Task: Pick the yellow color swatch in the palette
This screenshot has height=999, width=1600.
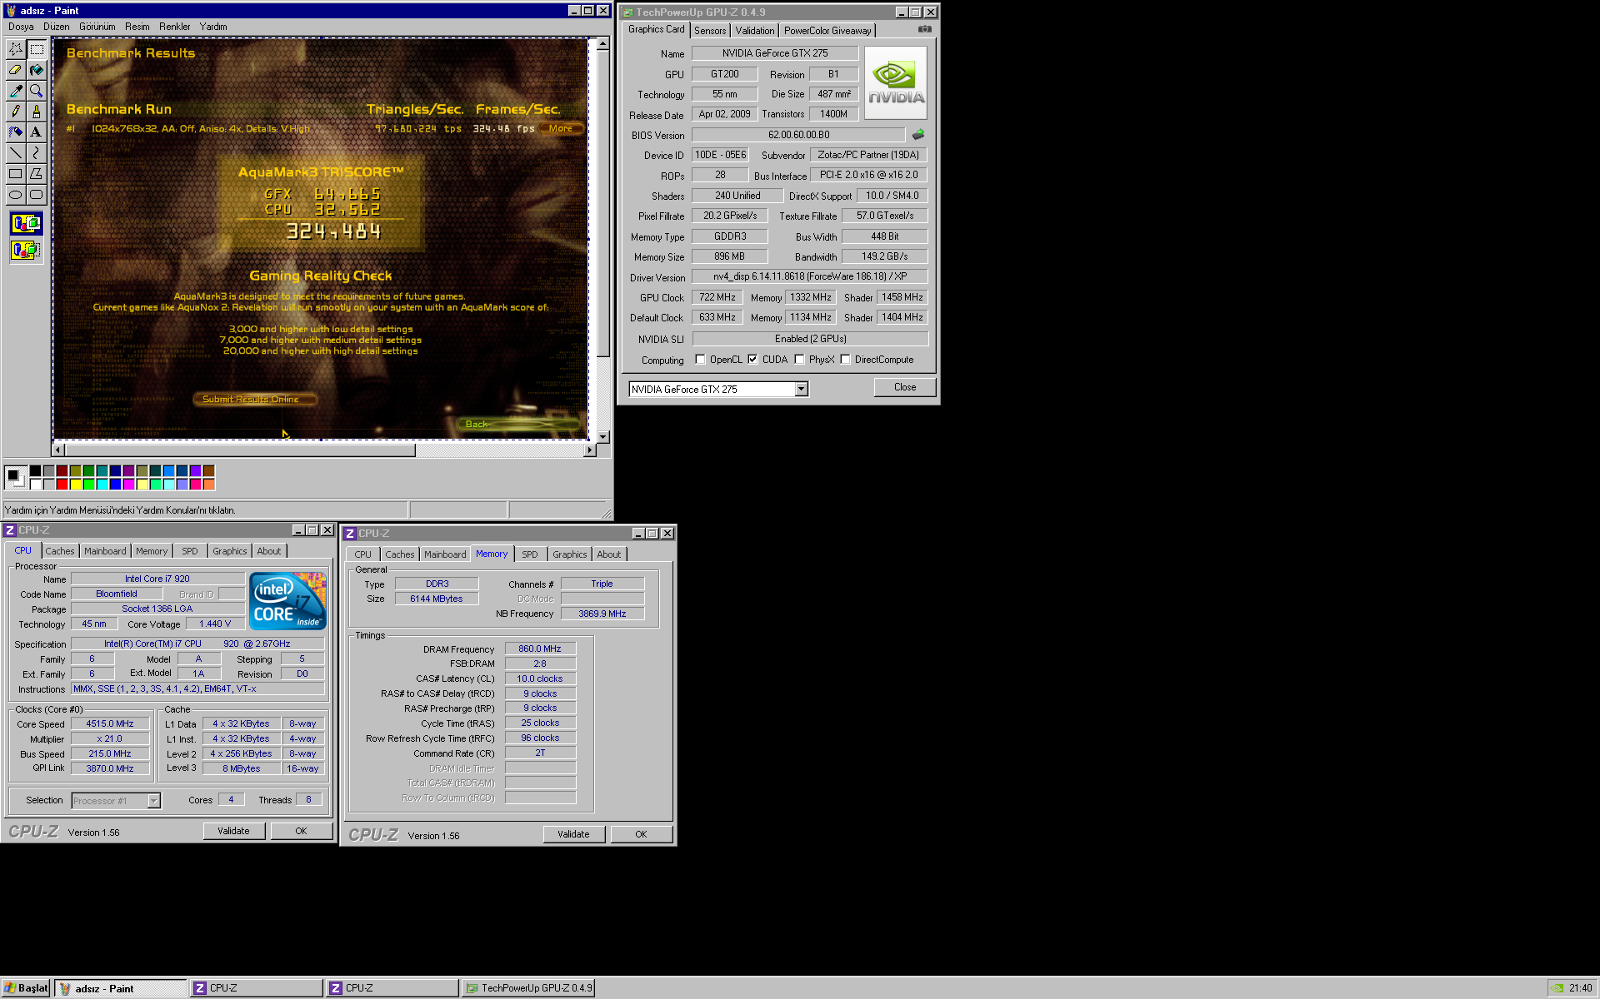Action: [x=75, y=484]
